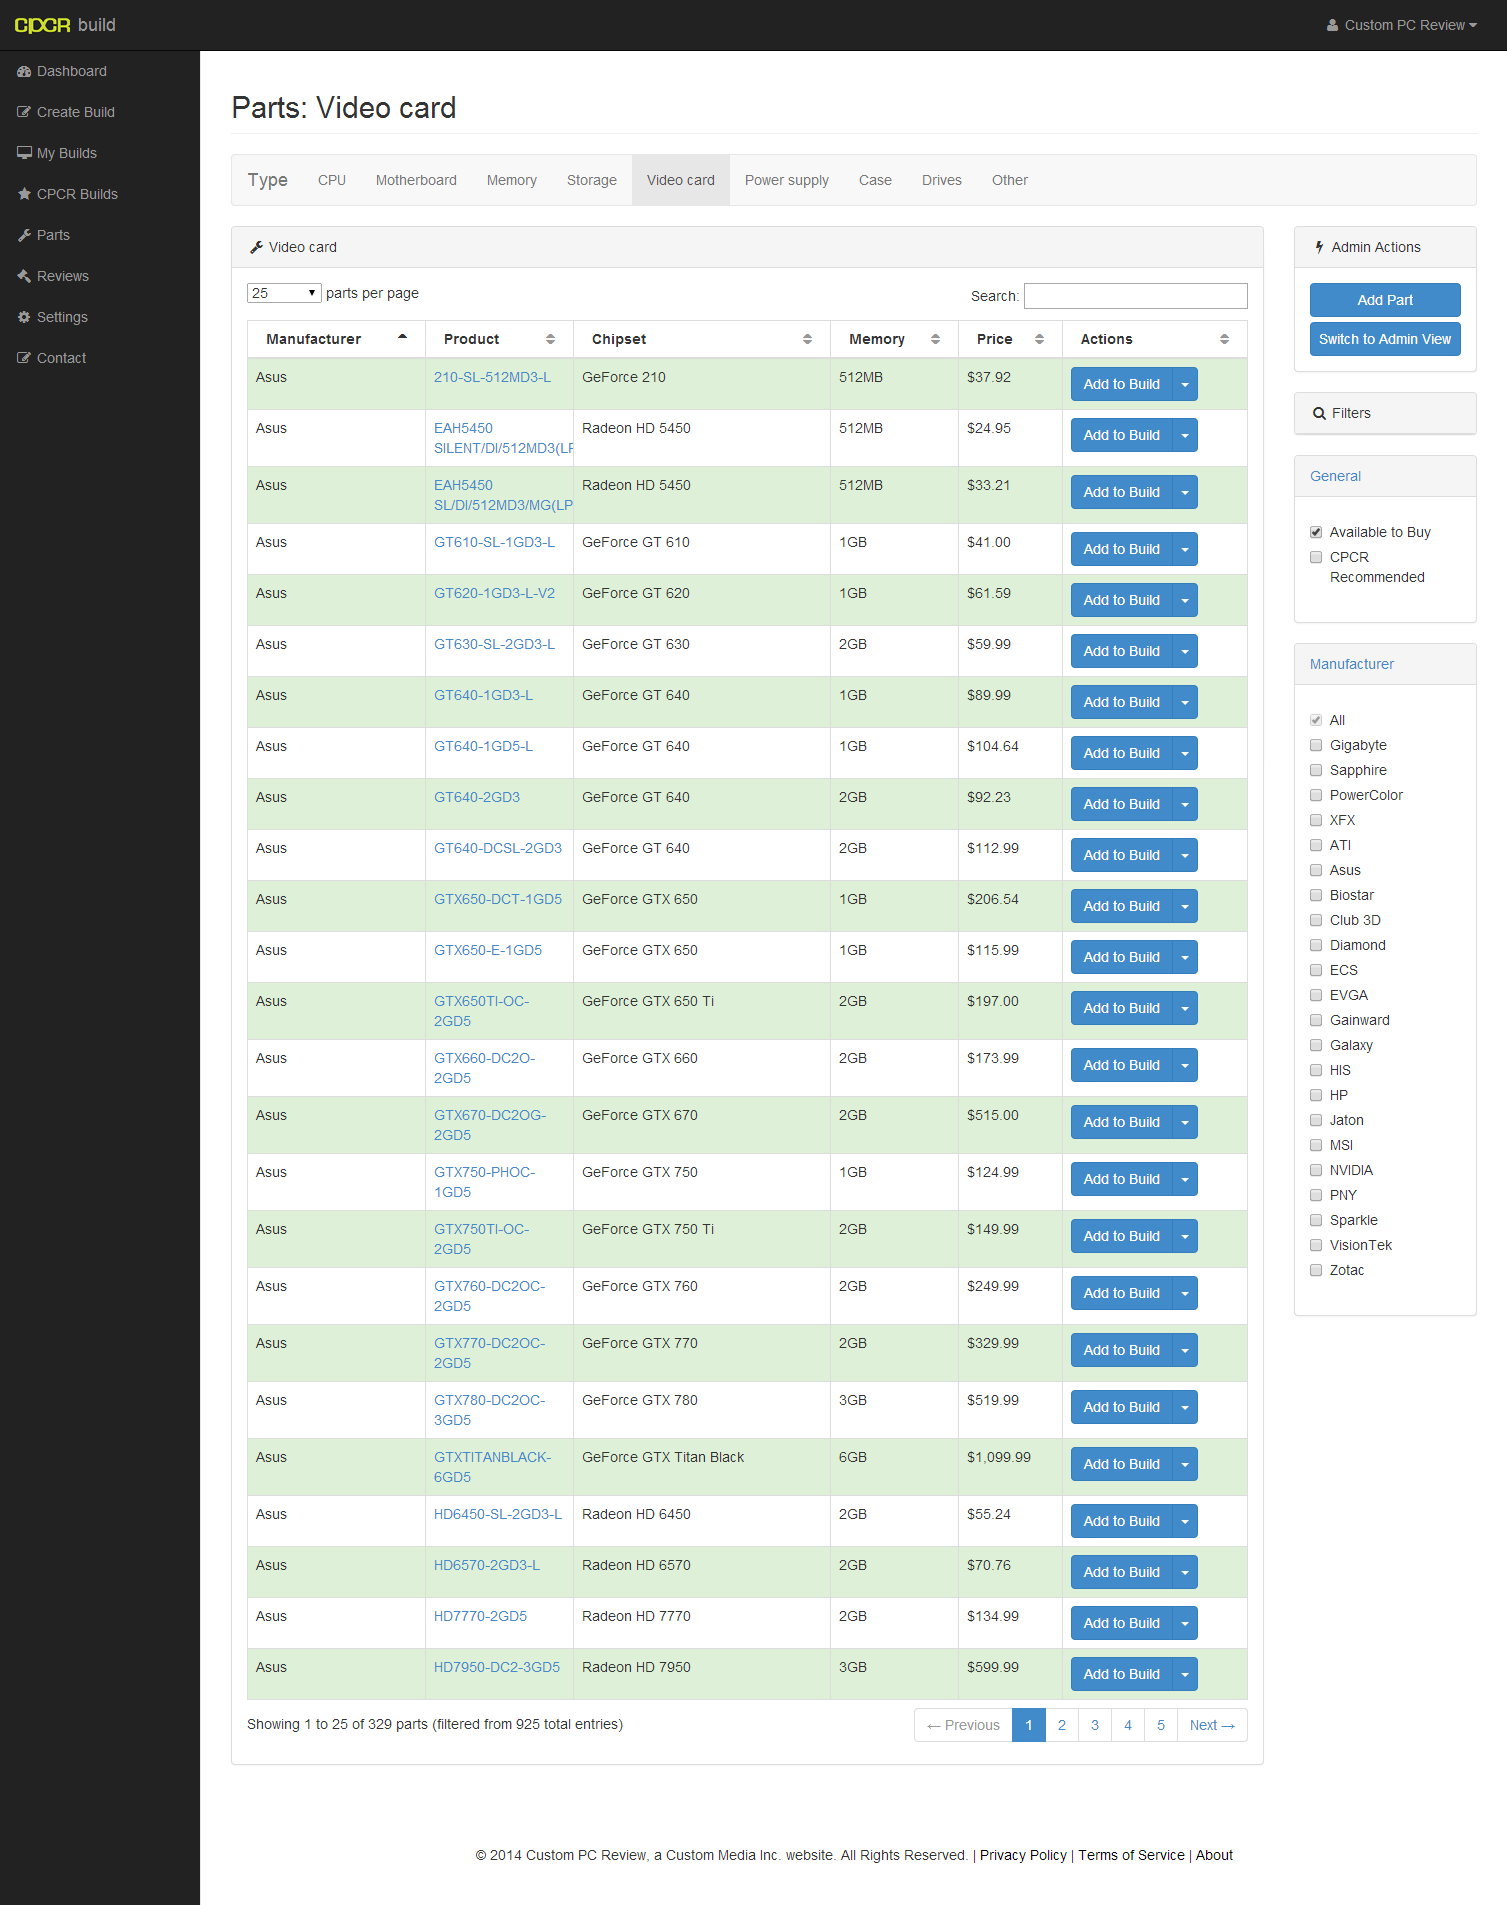Open Add to Build dropdown for GT610-SL-1GD3-L
Image resolution: width=1507 pixels, height=1905 pixels.
click(1185, 549)
